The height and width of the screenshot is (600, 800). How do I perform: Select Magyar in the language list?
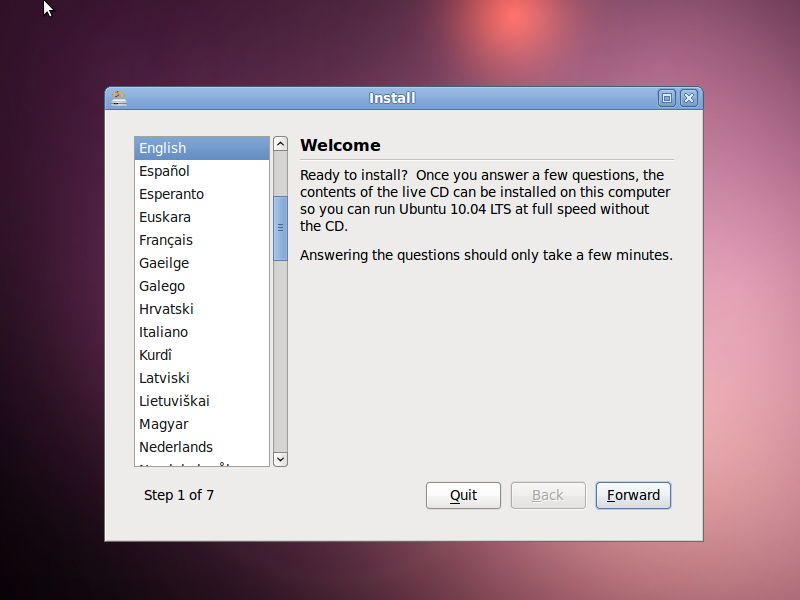[164, 424]
